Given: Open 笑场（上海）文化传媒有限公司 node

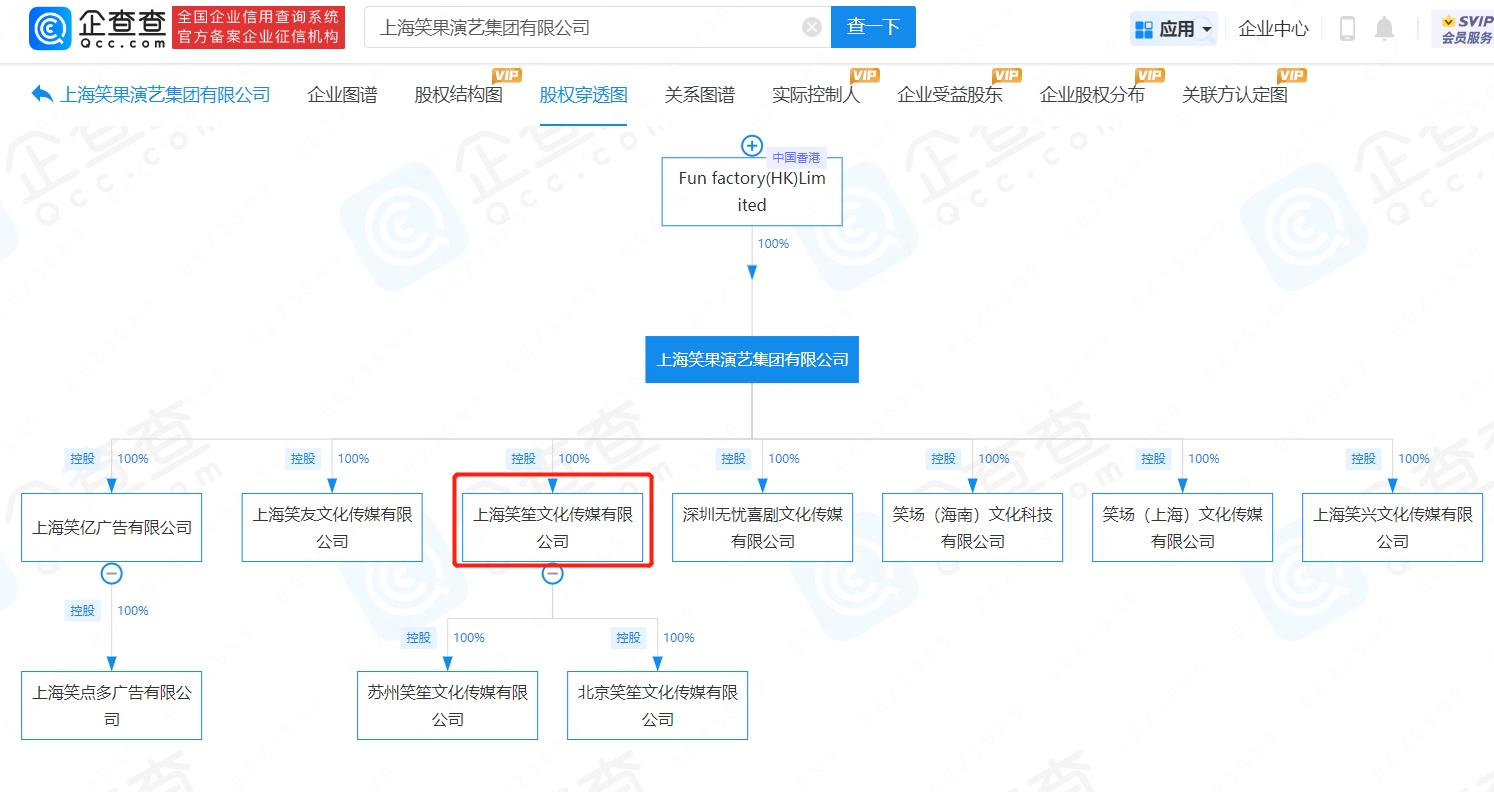Looking at the screenshot, I should coord(1182,527).
